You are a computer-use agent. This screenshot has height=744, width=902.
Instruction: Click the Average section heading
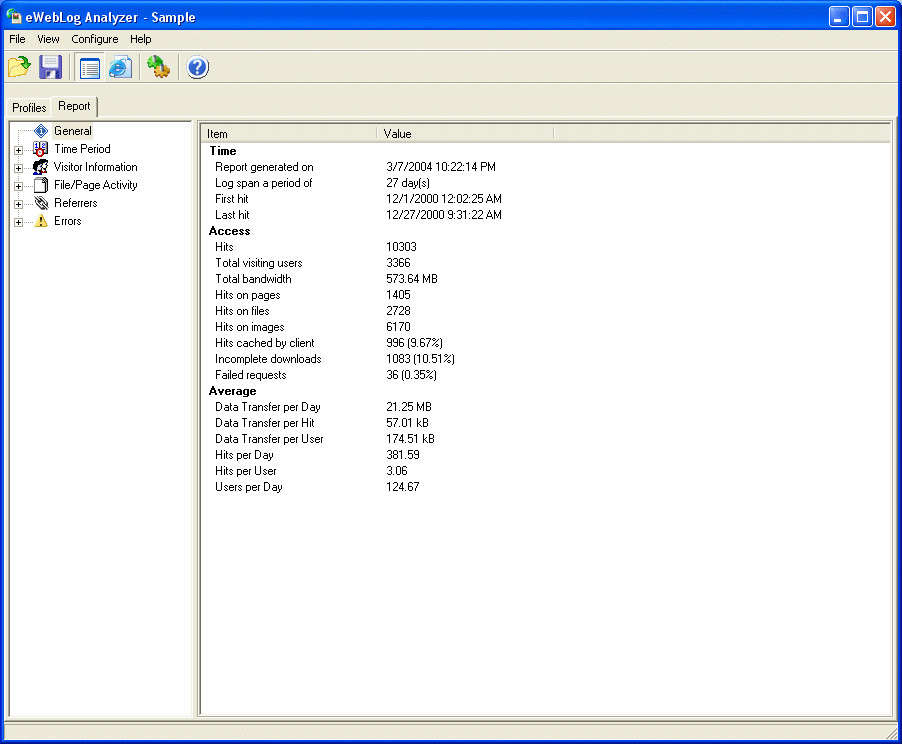(232, 391)
